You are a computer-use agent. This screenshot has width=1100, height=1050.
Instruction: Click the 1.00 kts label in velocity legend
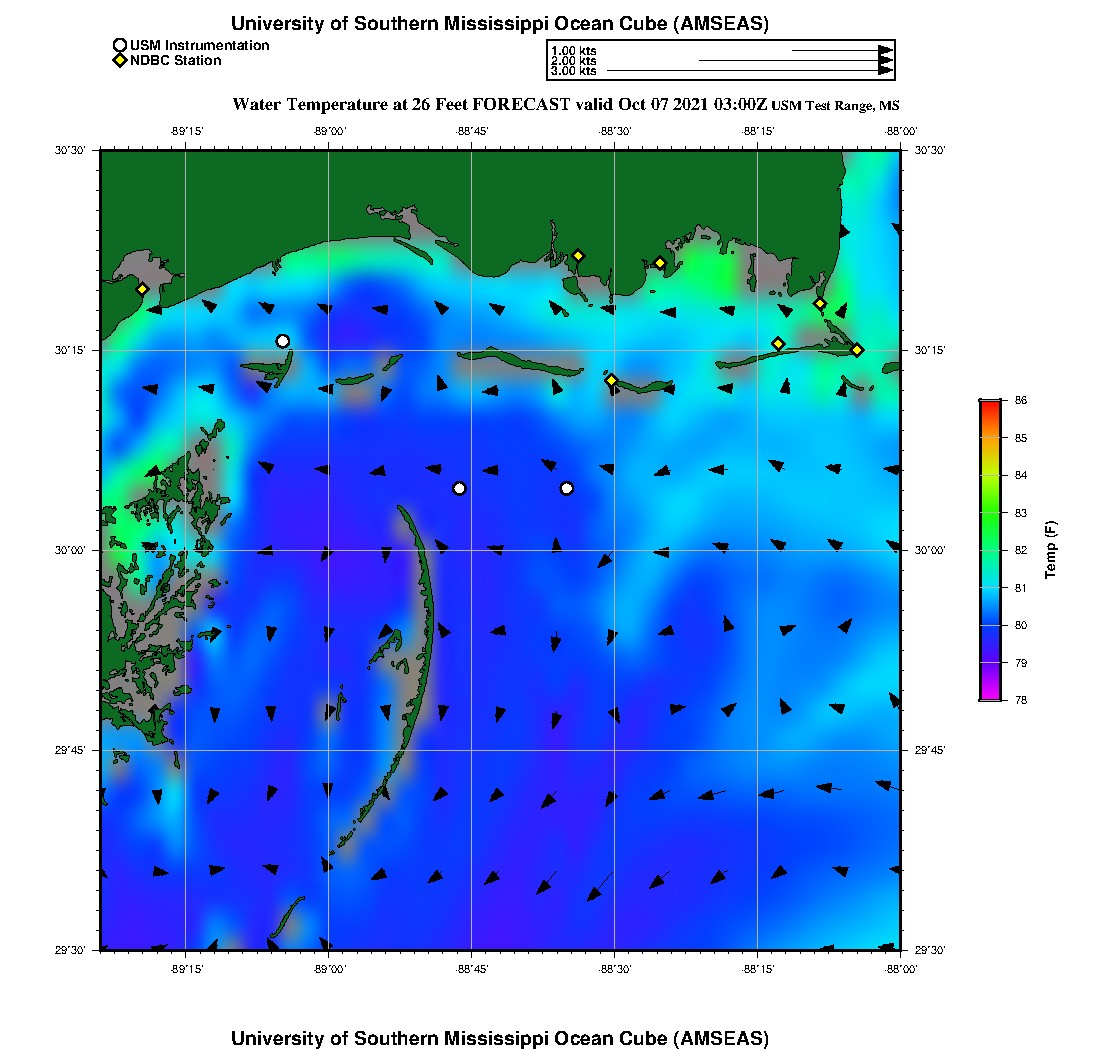(x=573, y=50)
